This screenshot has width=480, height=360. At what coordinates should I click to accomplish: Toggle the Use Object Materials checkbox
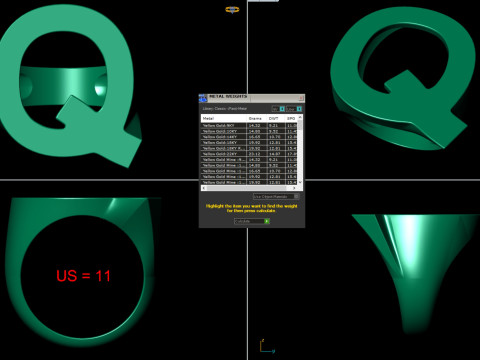point(296,196)
